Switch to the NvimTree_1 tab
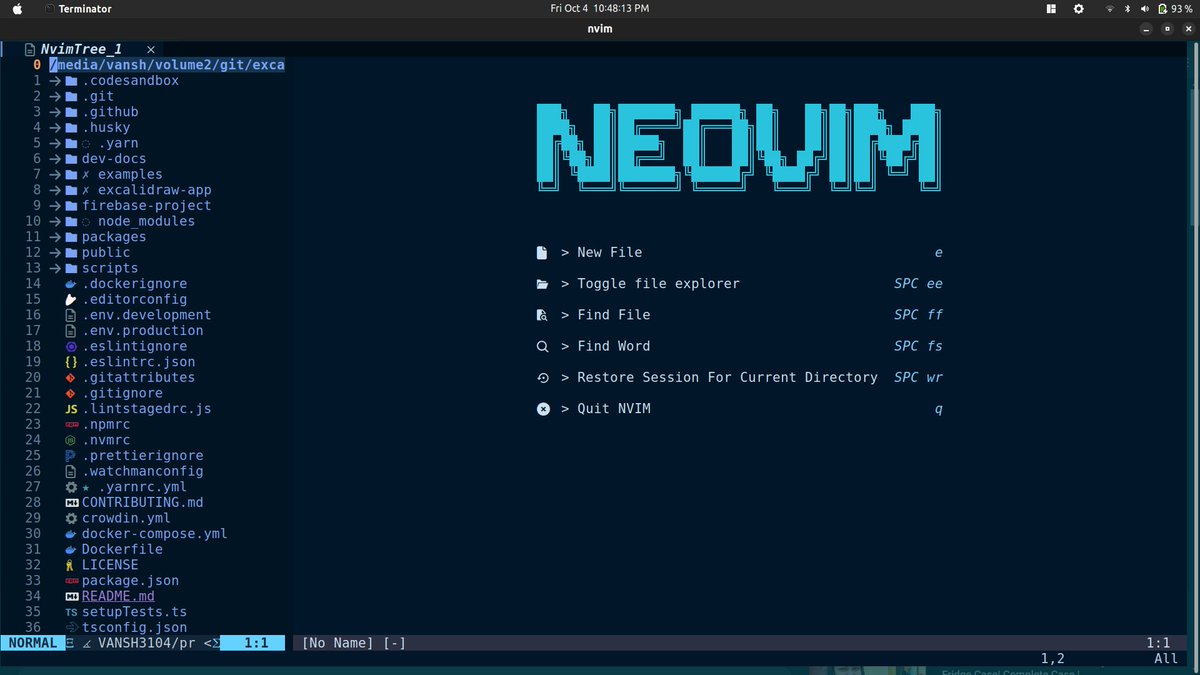 pyautogui.click(x=80, y=49)
